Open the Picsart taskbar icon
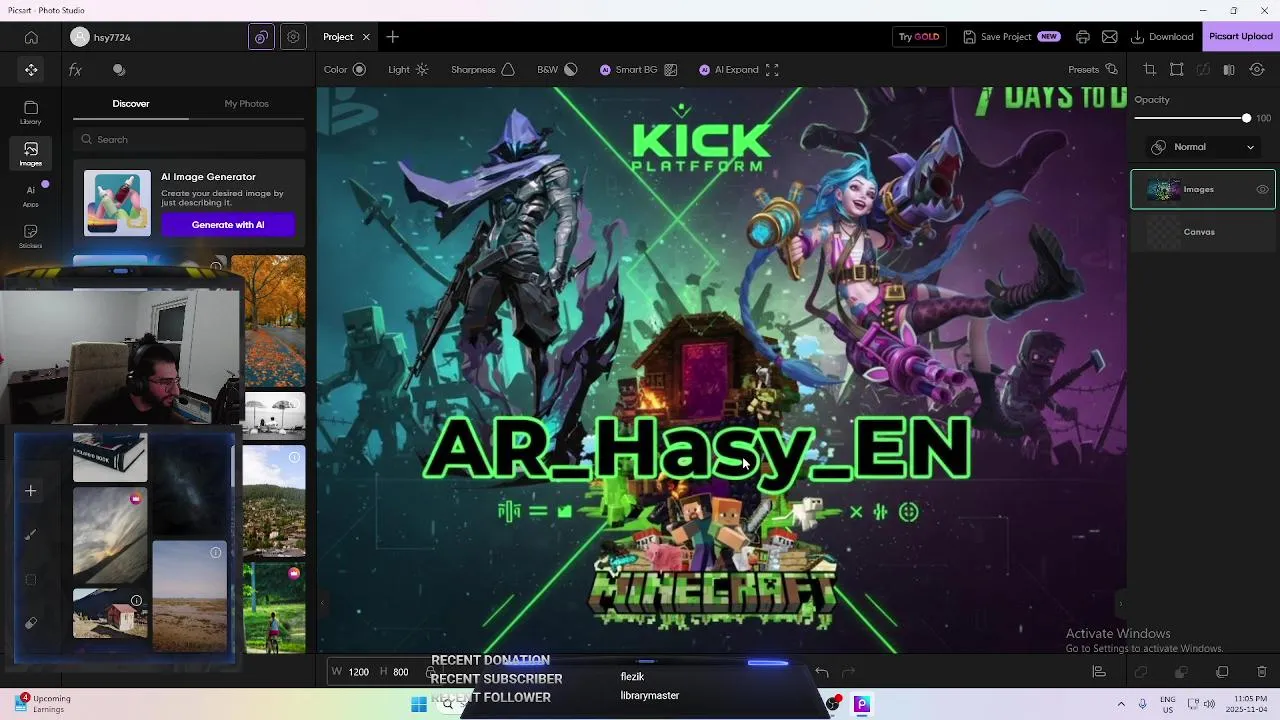This screenshot has width=1280, height=720. (861, 704)
